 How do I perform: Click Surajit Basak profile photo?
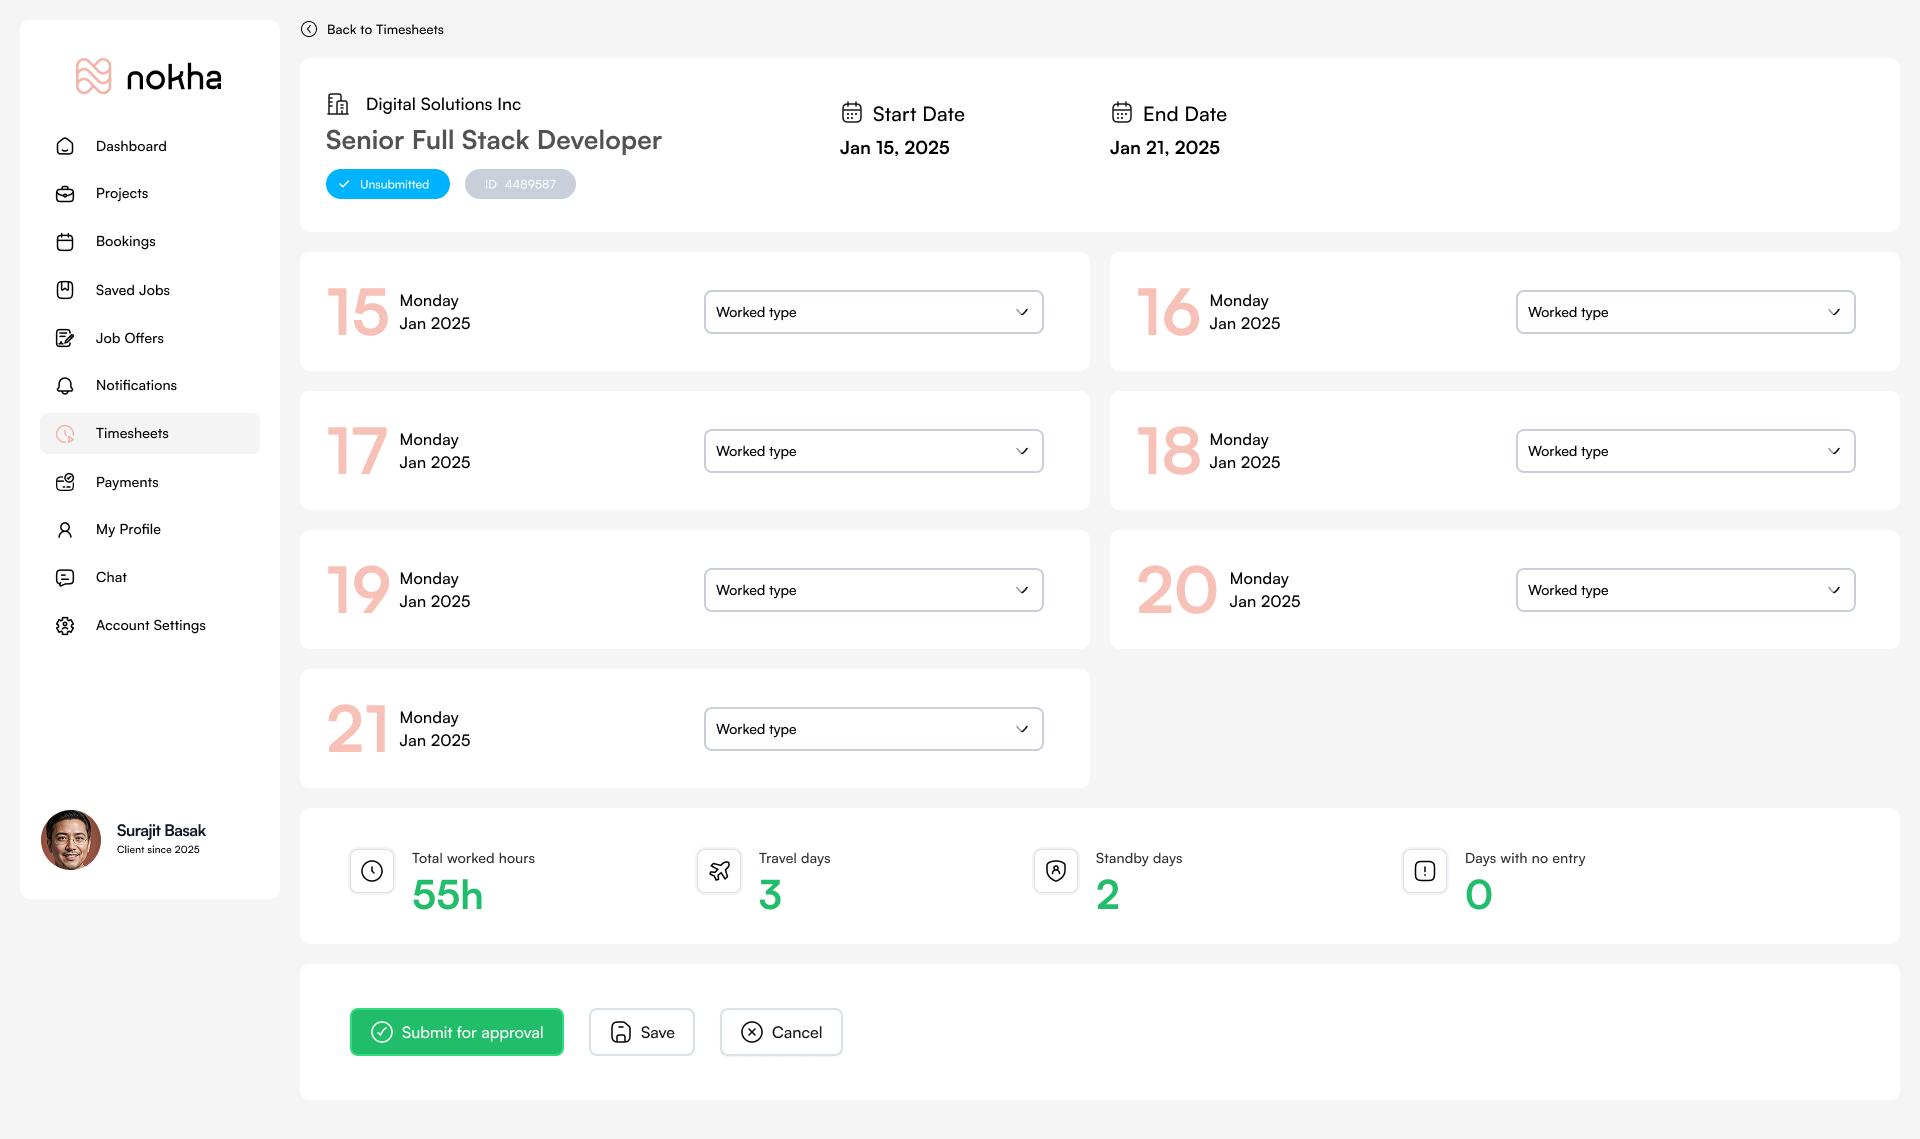(71, 840)
